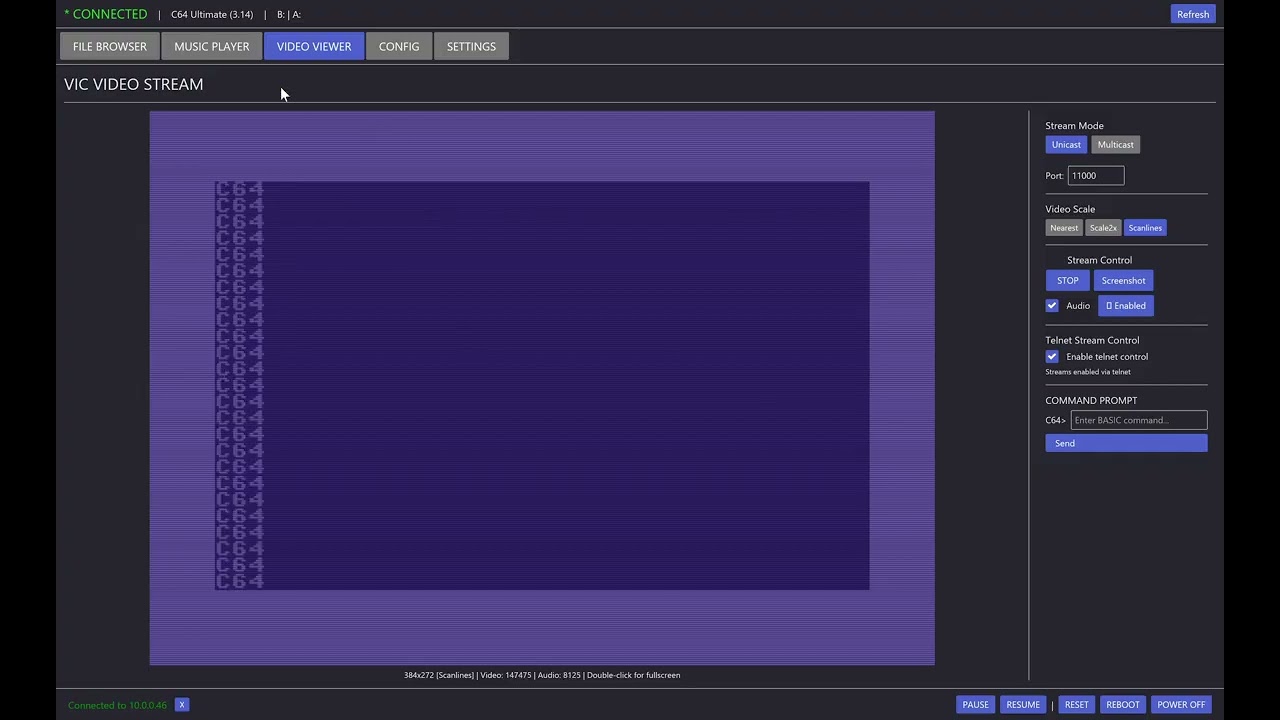The height and width of the screenshot is (720, 1280).
Task: Click the Port number field
Action: tap(1096, 176)
